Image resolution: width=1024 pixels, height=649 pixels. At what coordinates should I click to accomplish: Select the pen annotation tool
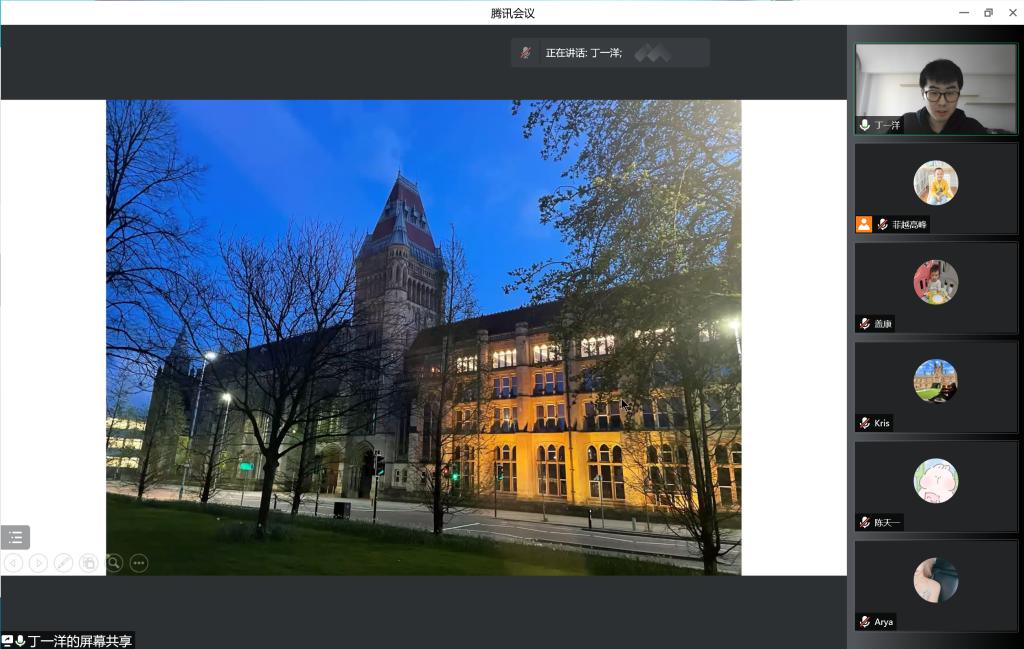(x=63, y=563)
